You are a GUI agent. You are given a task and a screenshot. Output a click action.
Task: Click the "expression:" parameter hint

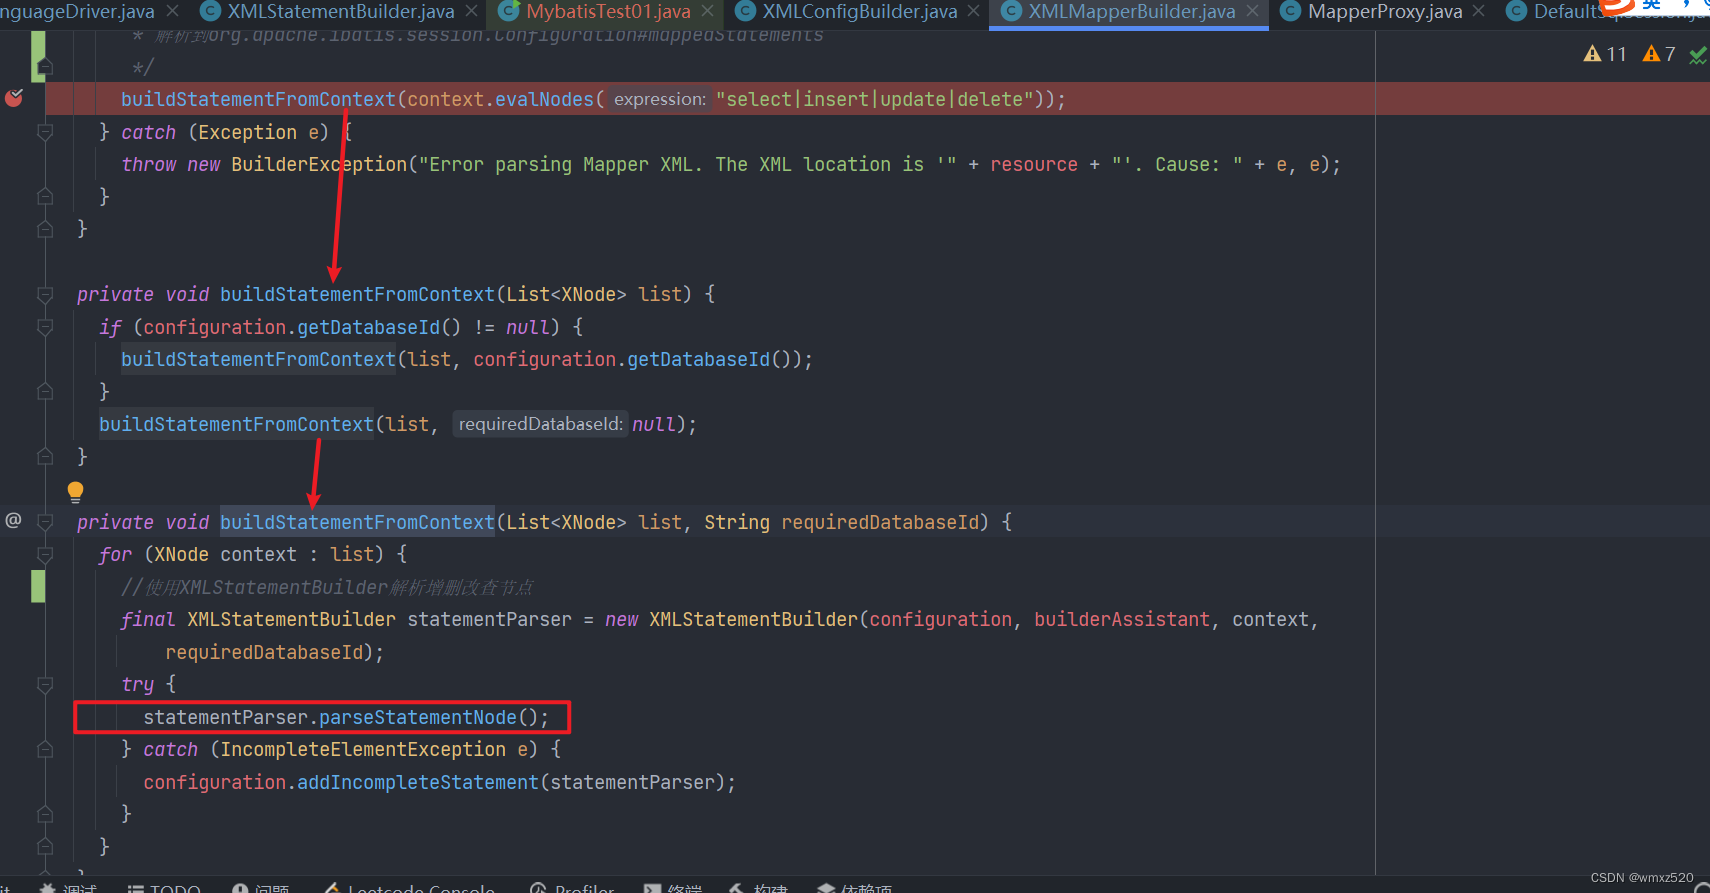click(x=659, y=99)
